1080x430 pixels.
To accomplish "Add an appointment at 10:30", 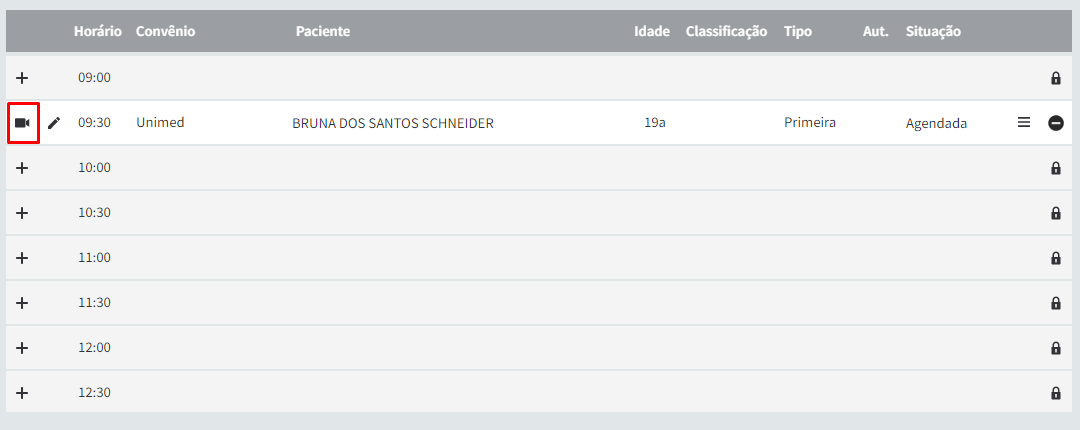I will 22,213.
